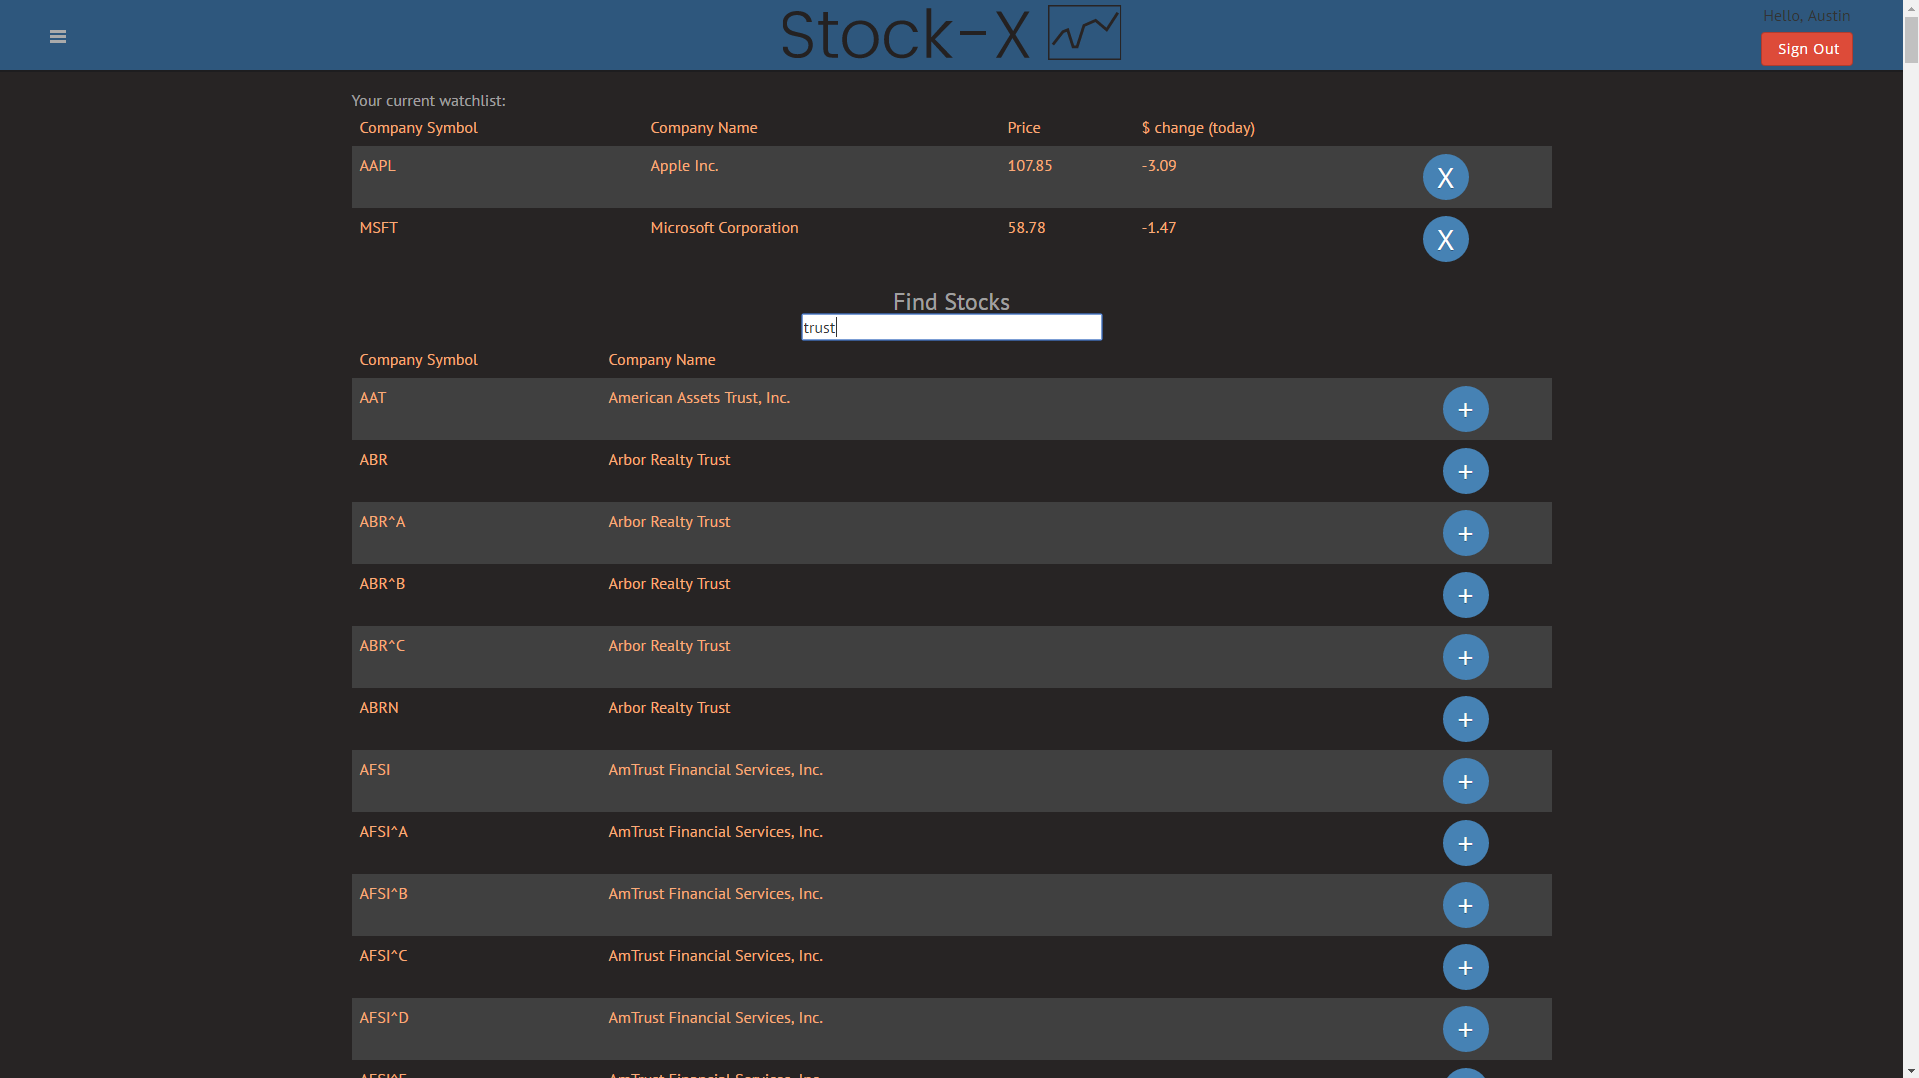1919x1078 pixels.
Task: Click the 58.78 price value
Action: tap(1026, 228)
